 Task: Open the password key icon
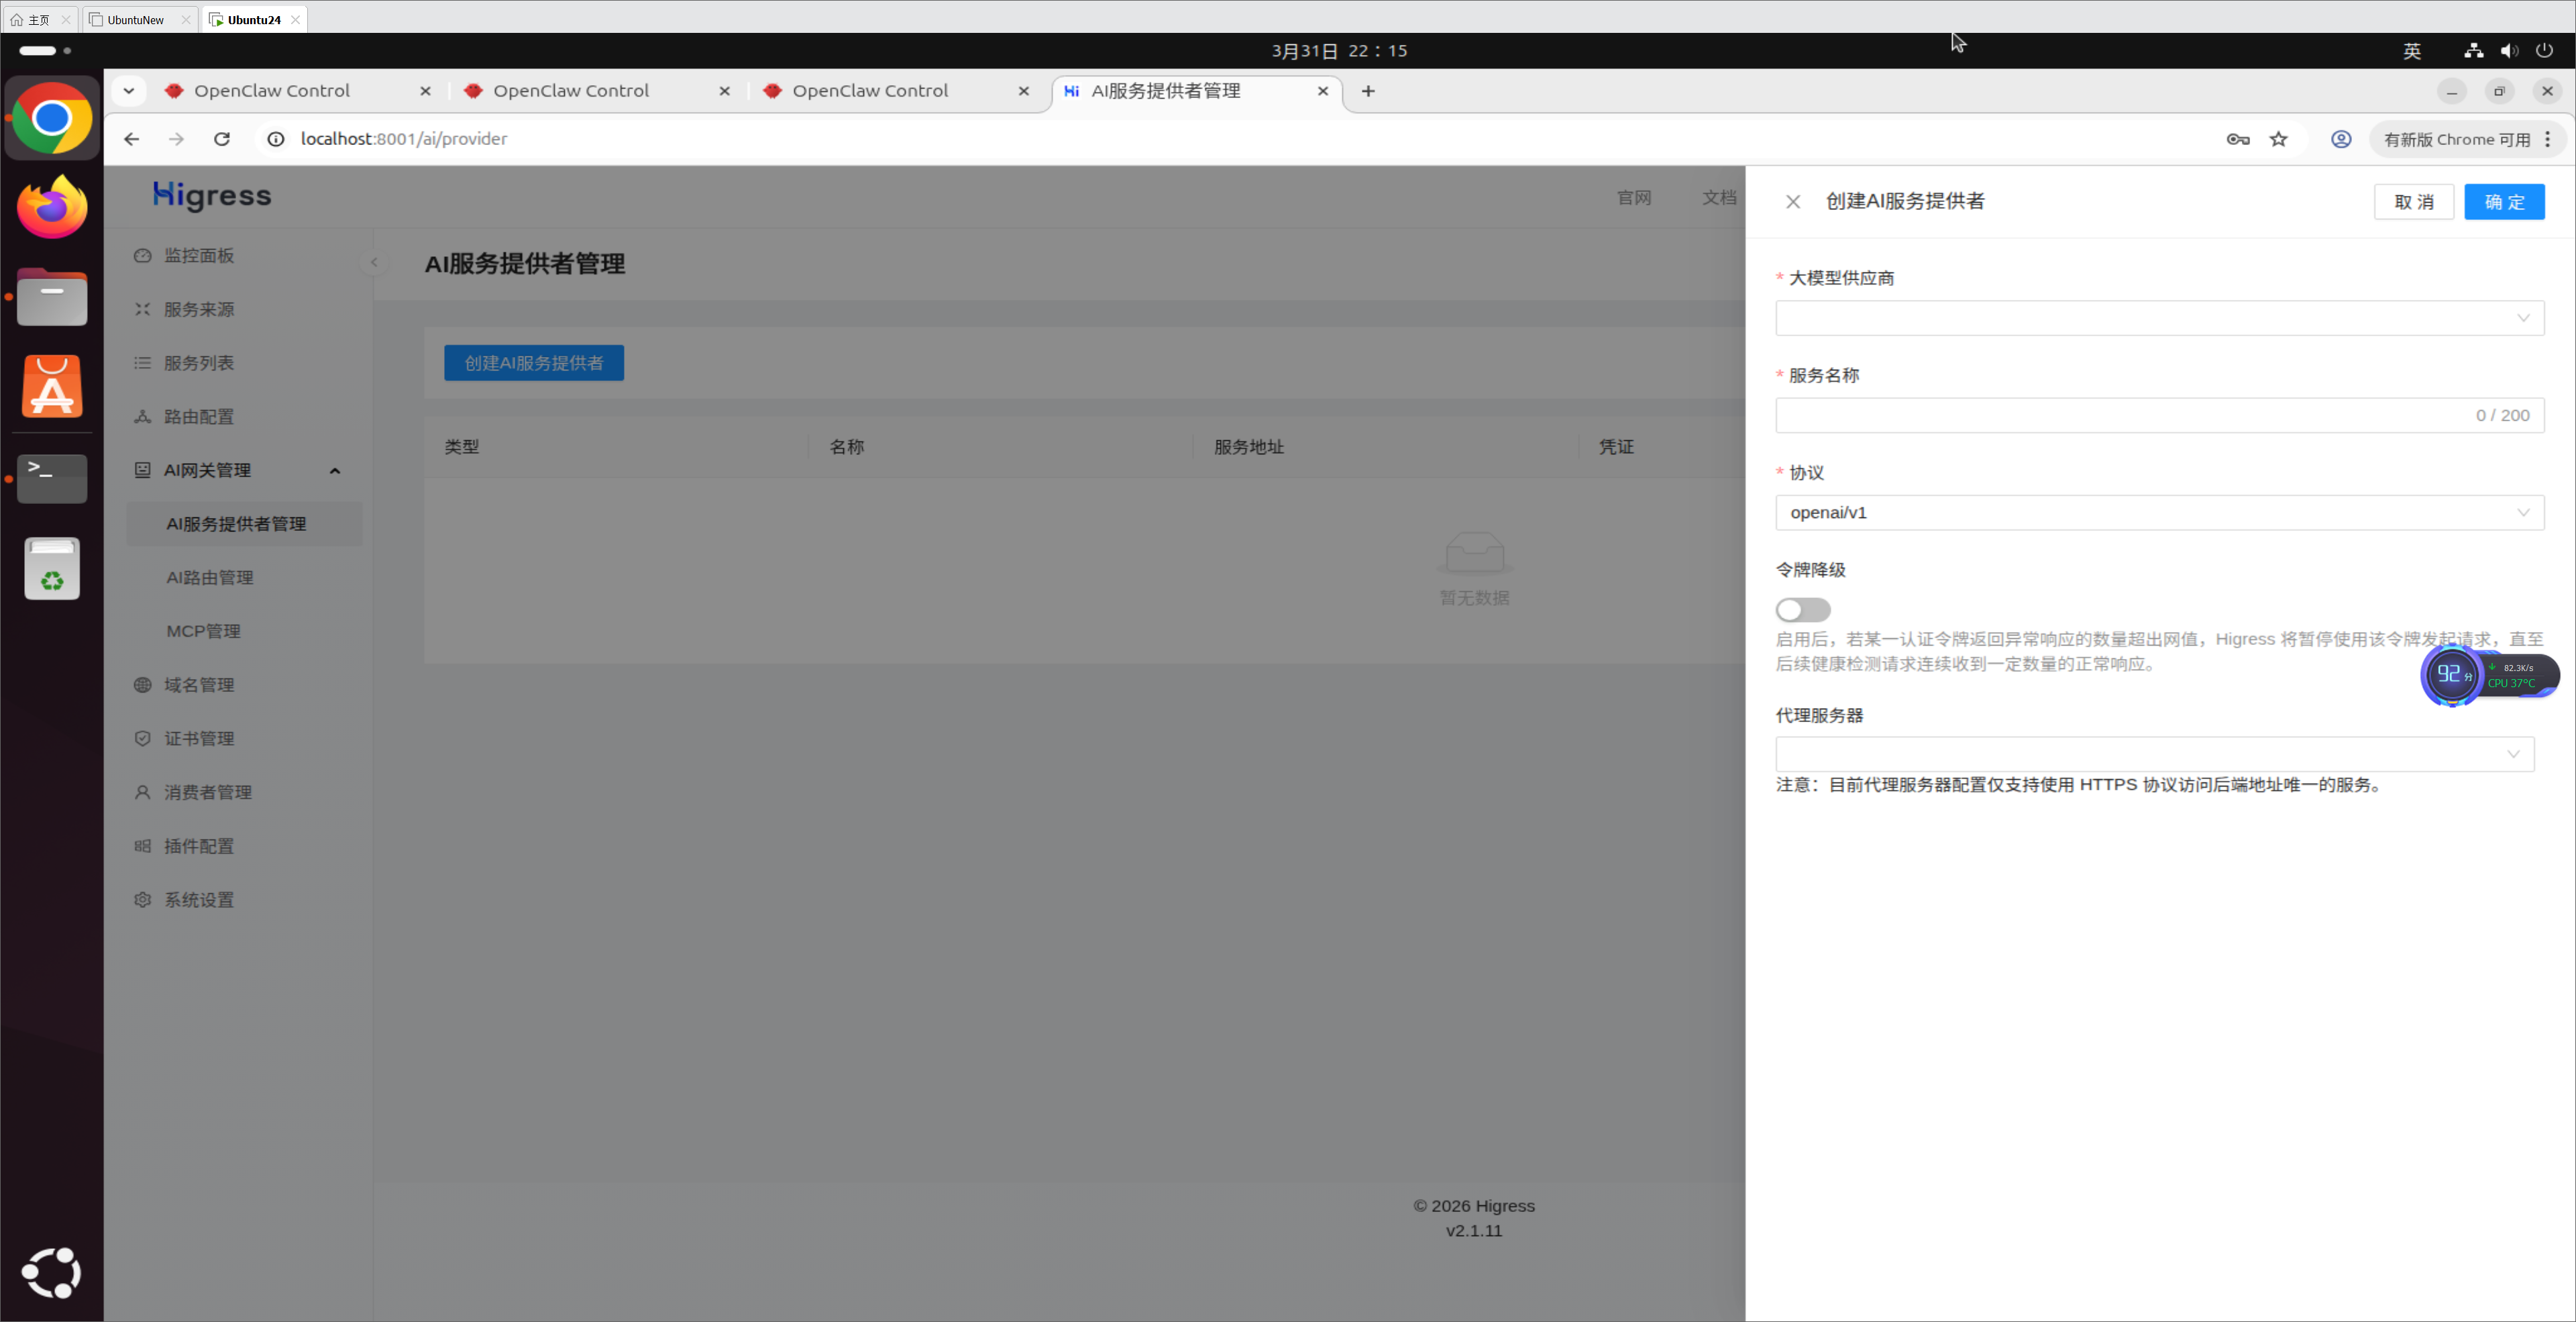click(2237, 139)
